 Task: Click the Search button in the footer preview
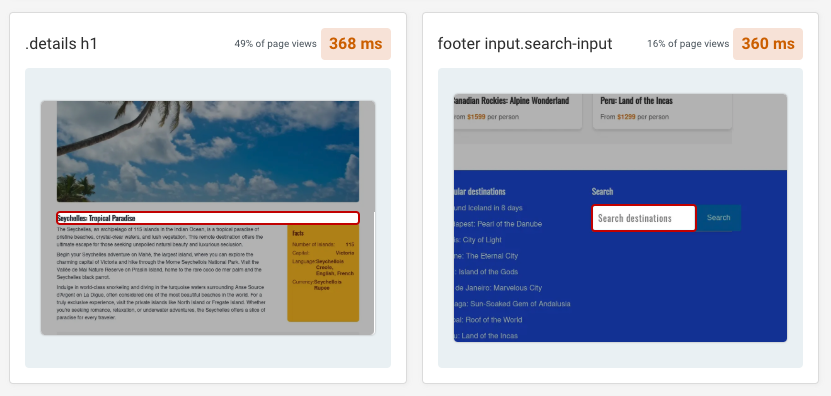719,218
